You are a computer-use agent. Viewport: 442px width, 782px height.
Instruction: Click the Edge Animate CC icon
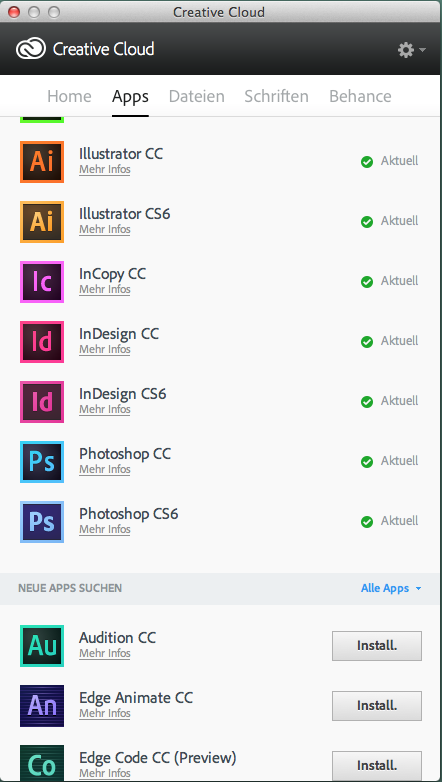(42, 706)
